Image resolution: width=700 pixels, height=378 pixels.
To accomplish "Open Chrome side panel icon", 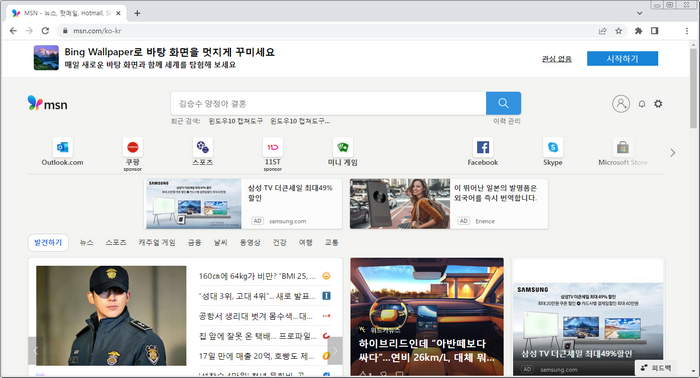I will click(654, 31).
